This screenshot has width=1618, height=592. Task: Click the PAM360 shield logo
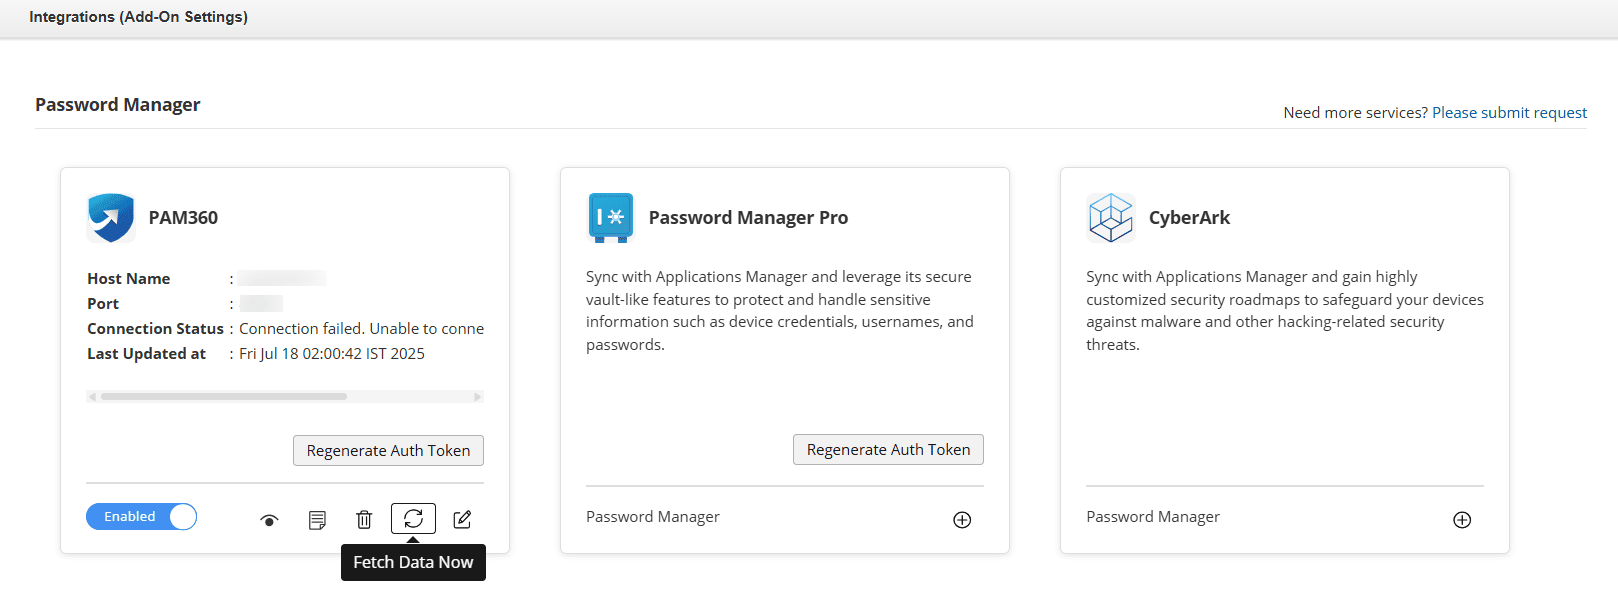tap(111, 218)
